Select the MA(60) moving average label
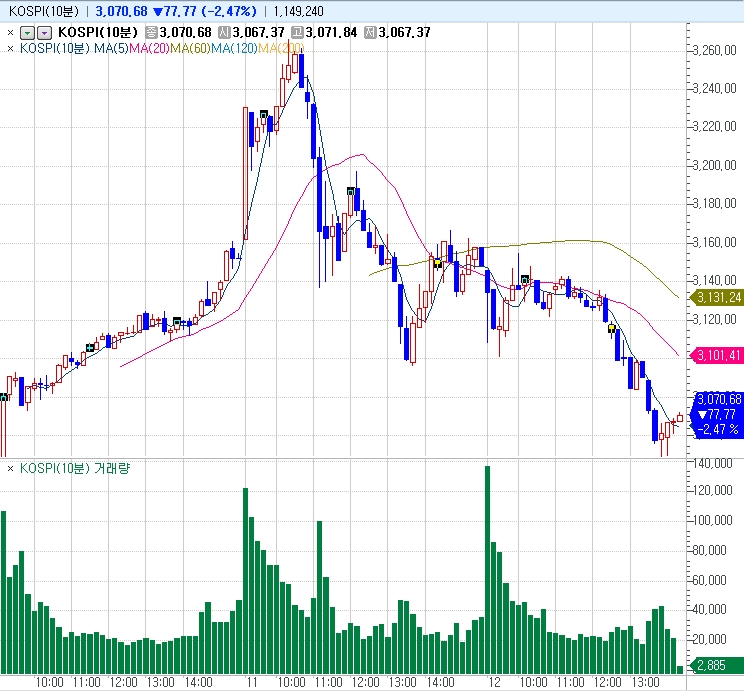 [x=192, y=47]
